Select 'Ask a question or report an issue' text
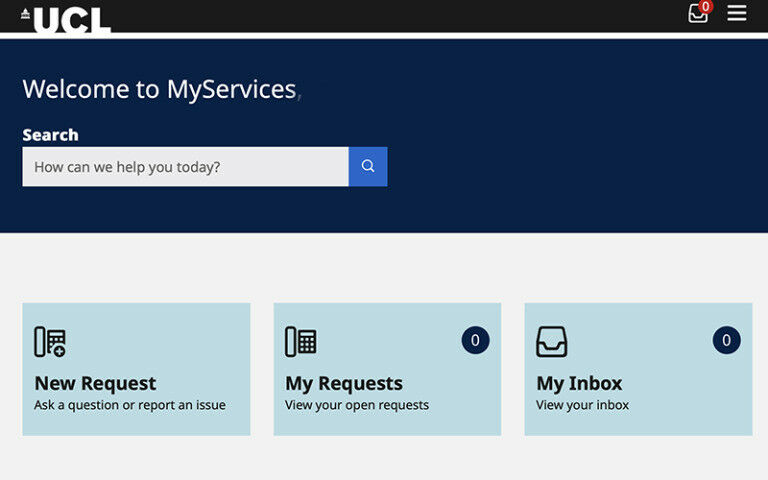This screenshot has height=480, width=768. pyautogui.click(x=130, y=405)
